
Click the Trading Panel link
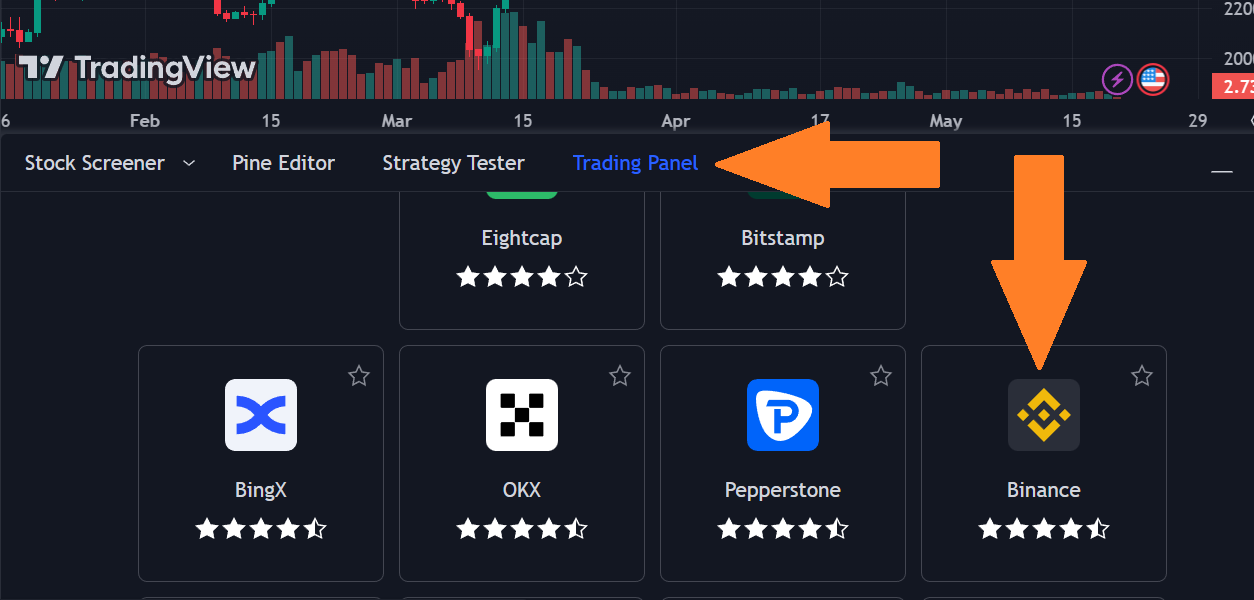(635, 162)
